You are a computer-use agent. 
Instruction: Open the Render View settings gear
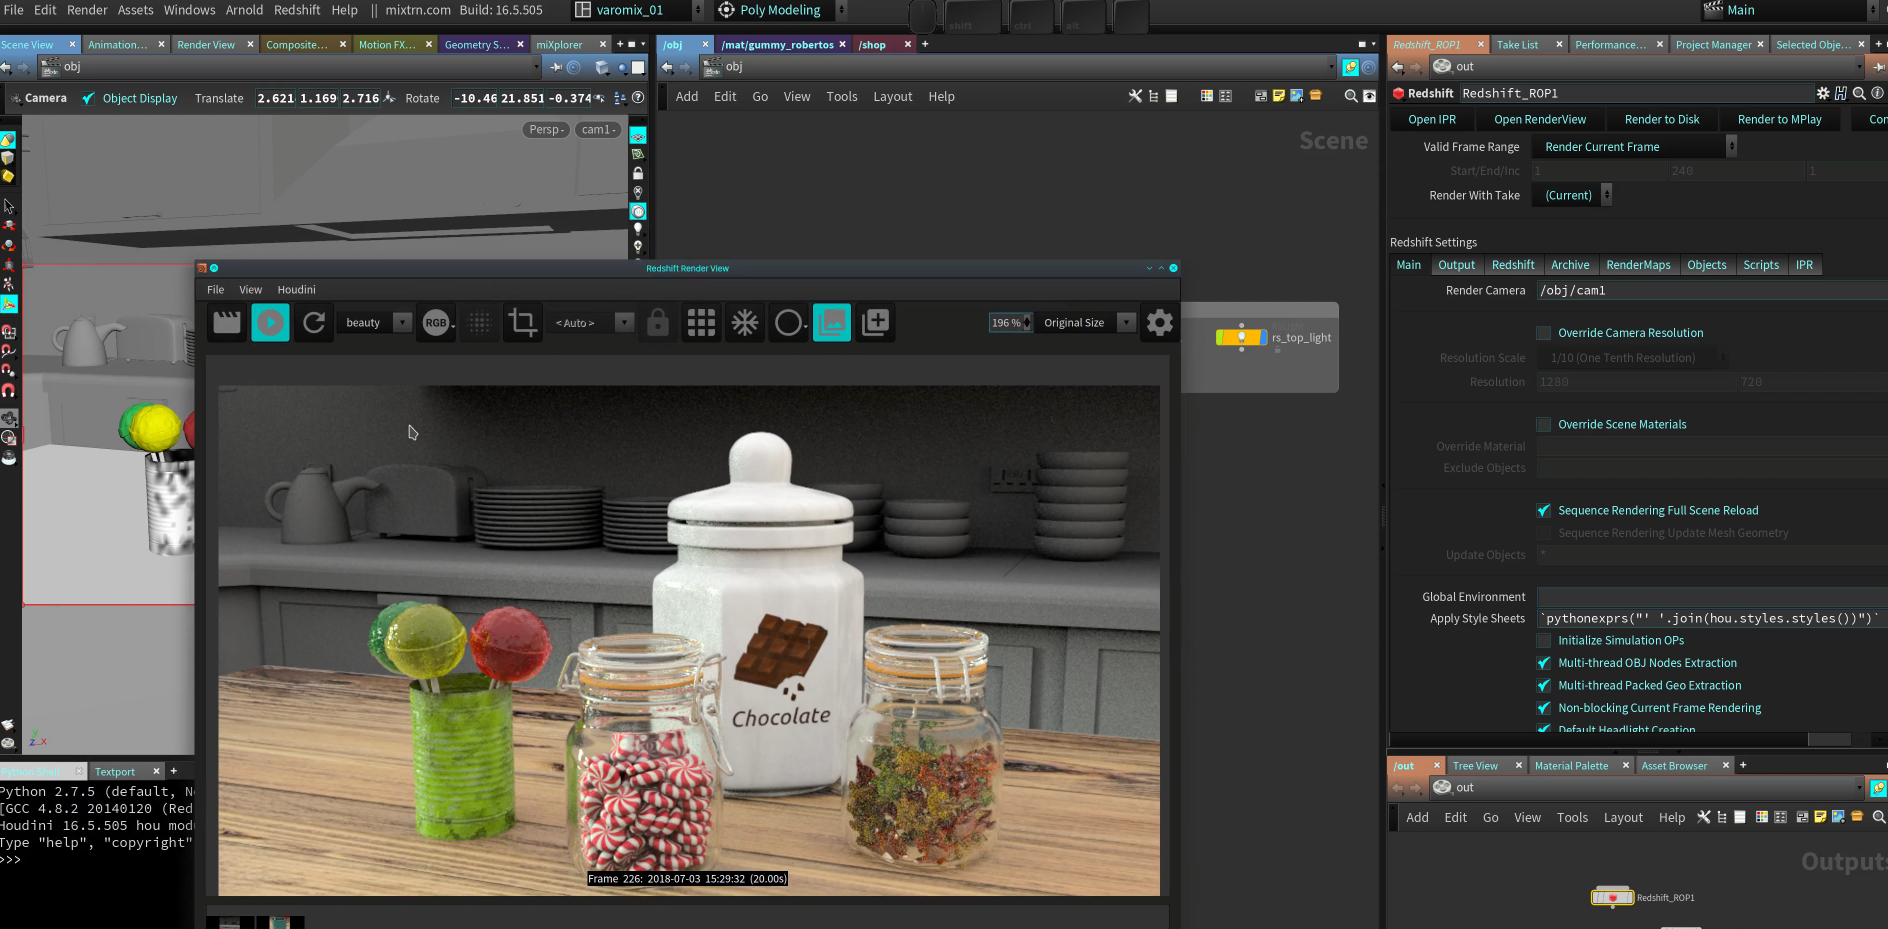tap(1158, 322)
